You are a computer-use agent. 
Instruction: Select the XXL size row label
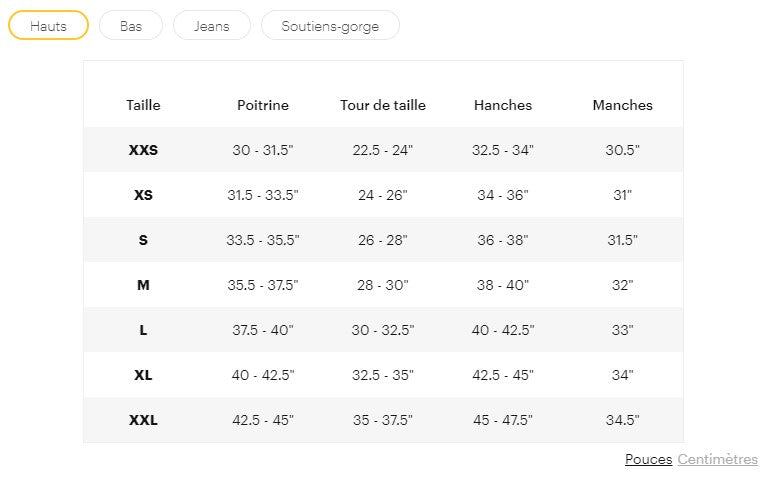coord(143,420)
